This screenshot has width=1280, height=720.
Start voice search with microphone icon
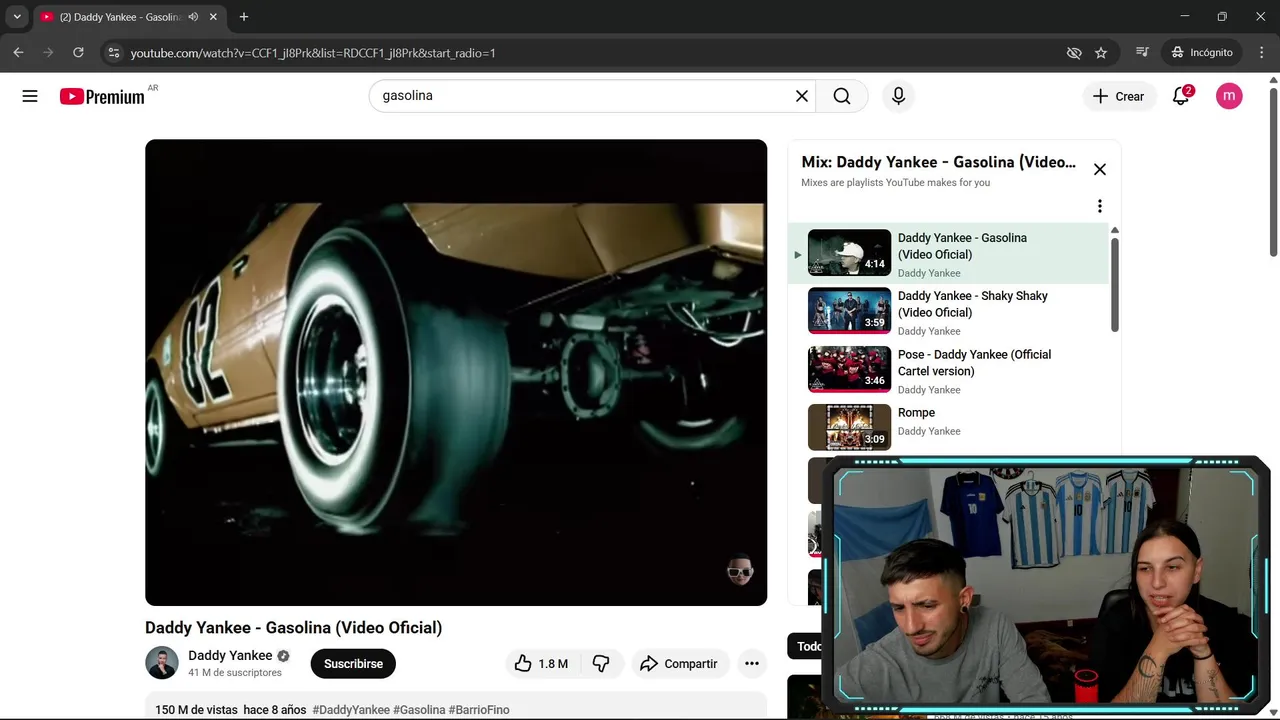tap(898, 96)
